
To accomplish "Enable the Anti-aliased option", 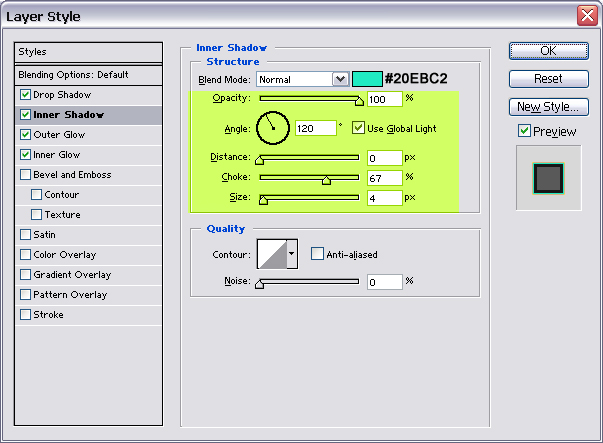I will click(x=317, y=254).
